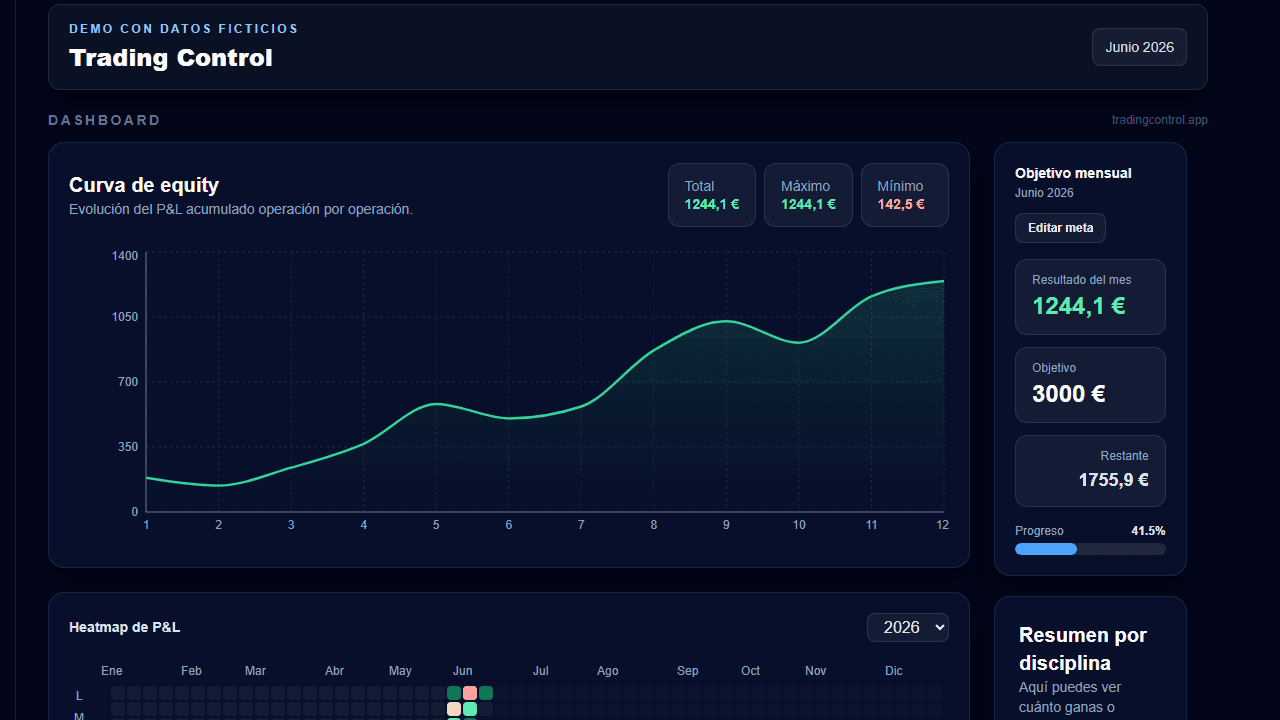Click the Sep month label in heatmap
This screenshot has height=720, width=1280.
click(x=687, y=671)
